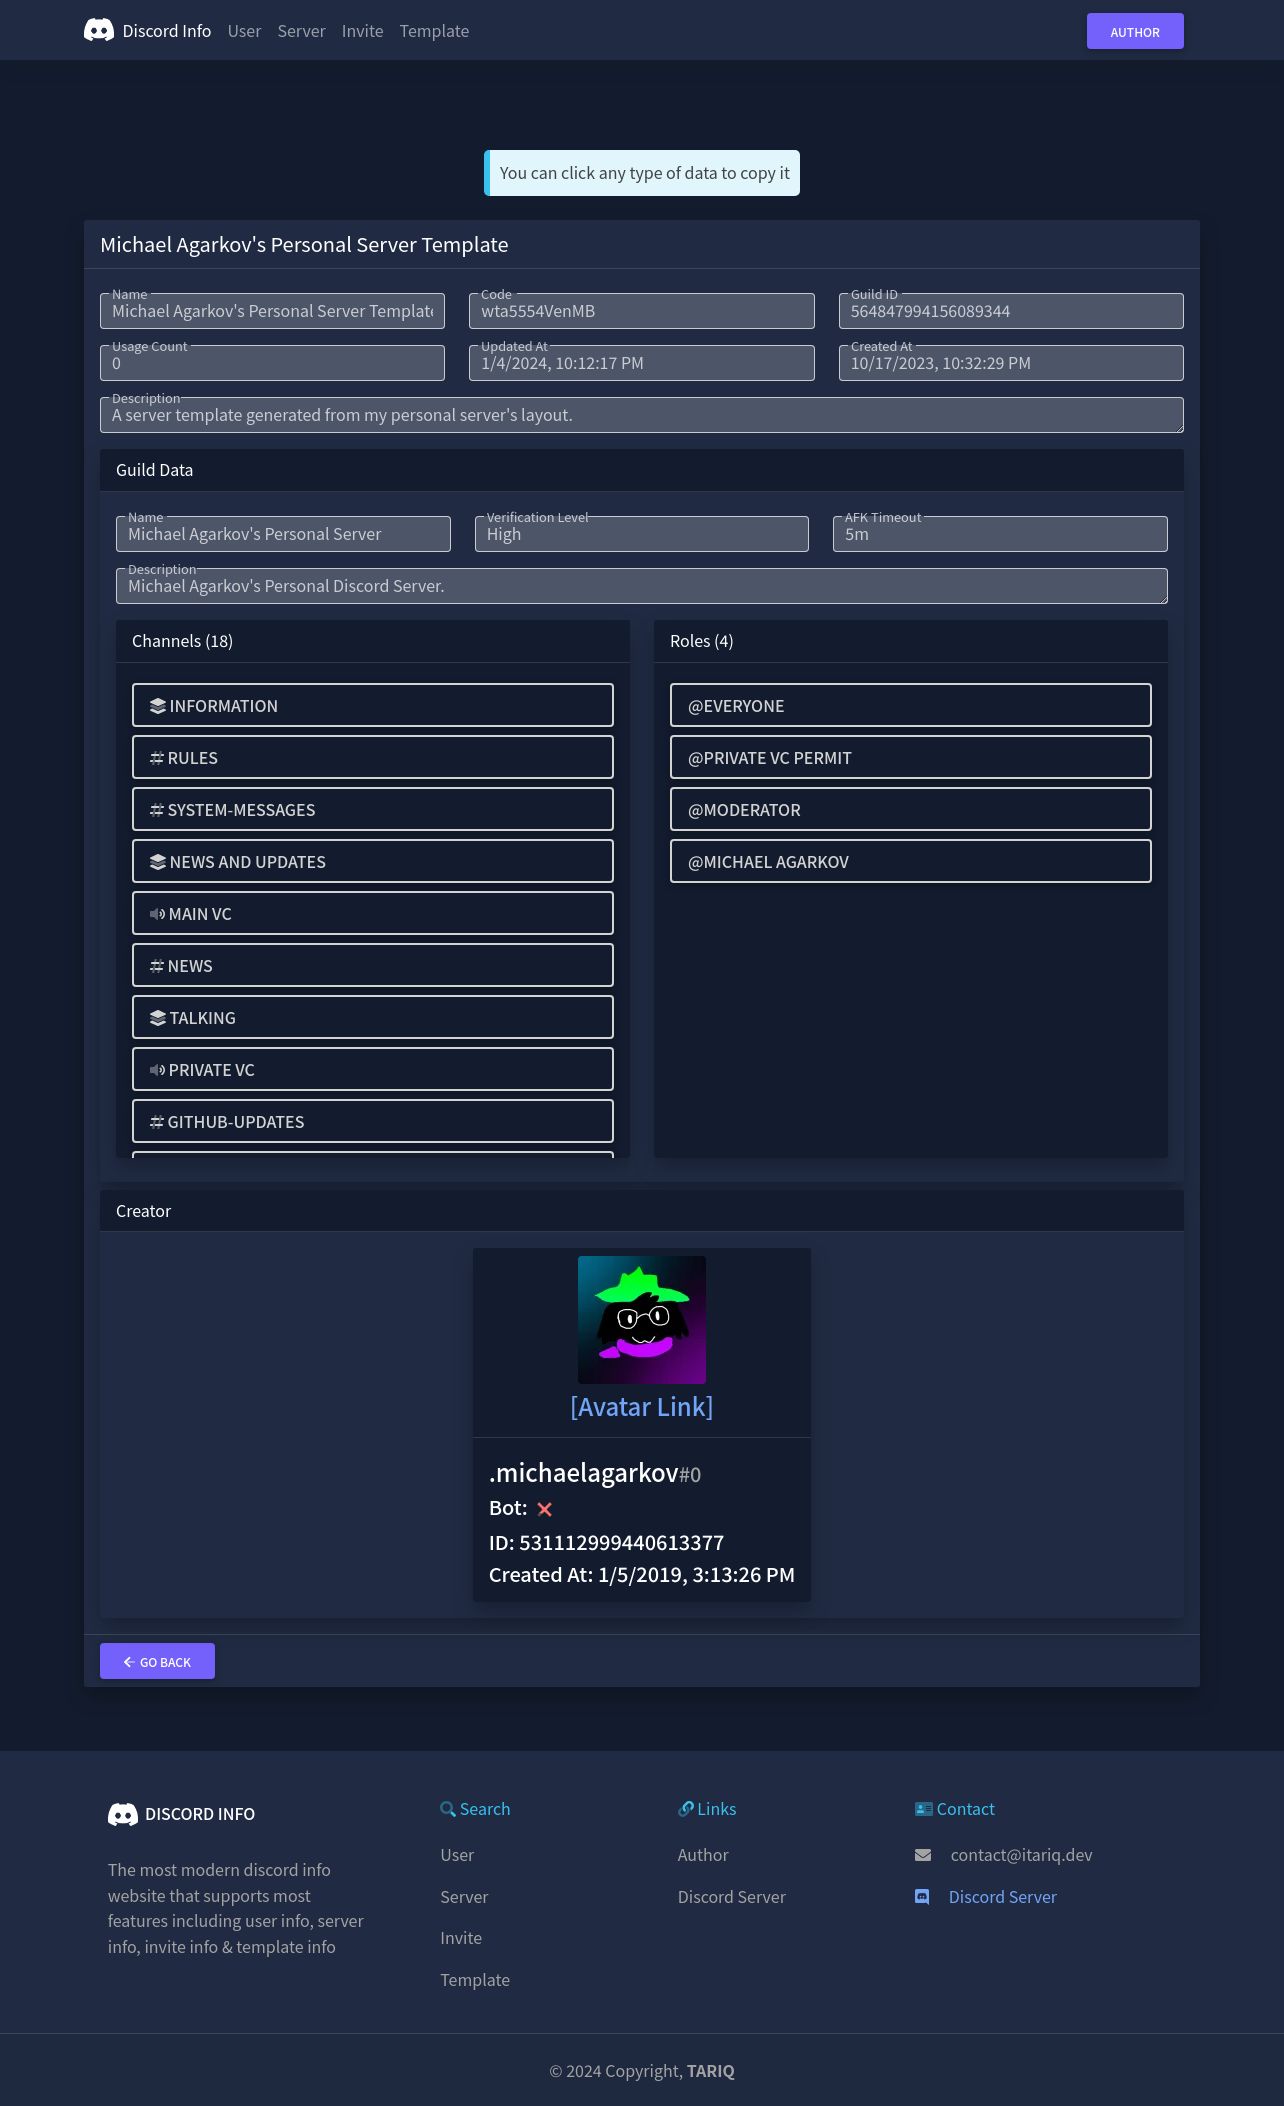The height and width of the screenshot is (2106, 1284).
Task: Open the Avatar Link
Action: [x=642, y=1407]
